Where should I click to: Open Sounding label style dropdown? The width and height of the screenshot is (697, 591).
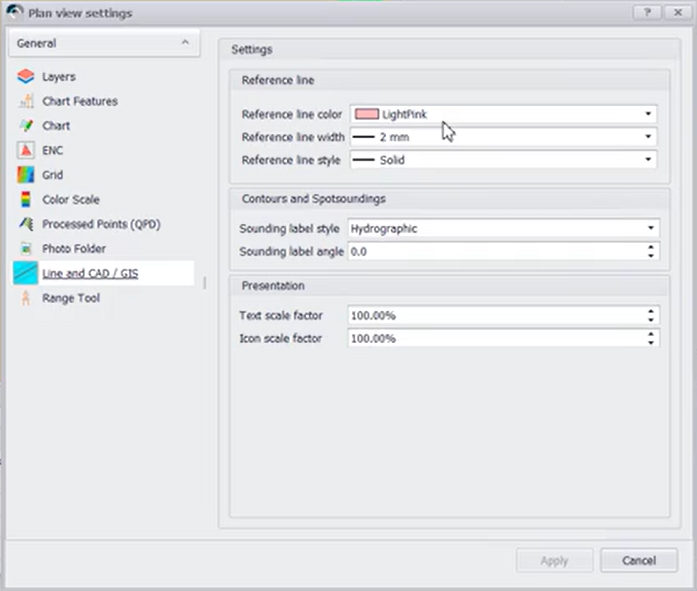tap(503, 229)
